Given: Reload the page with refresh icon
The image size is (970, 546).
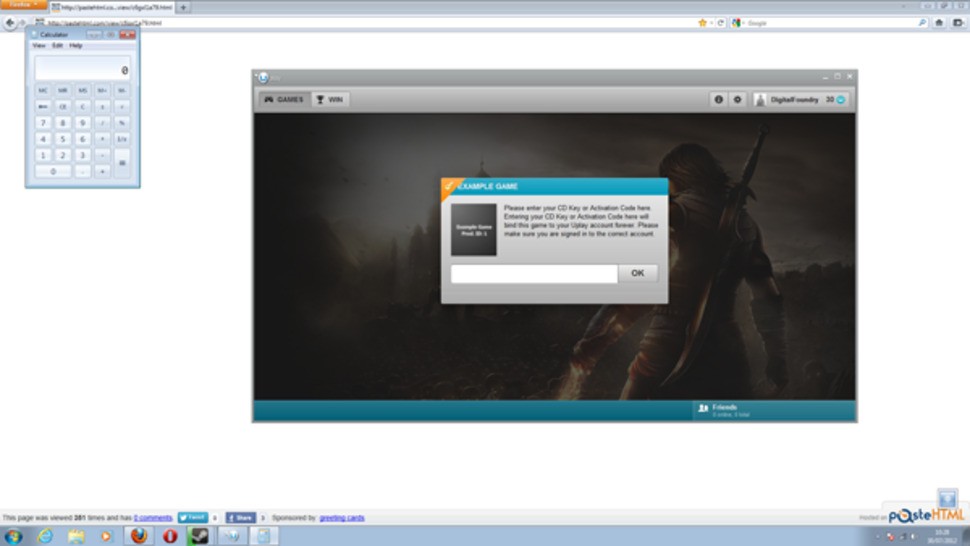Looking at the screenshot, I should (x=721, y=23).
